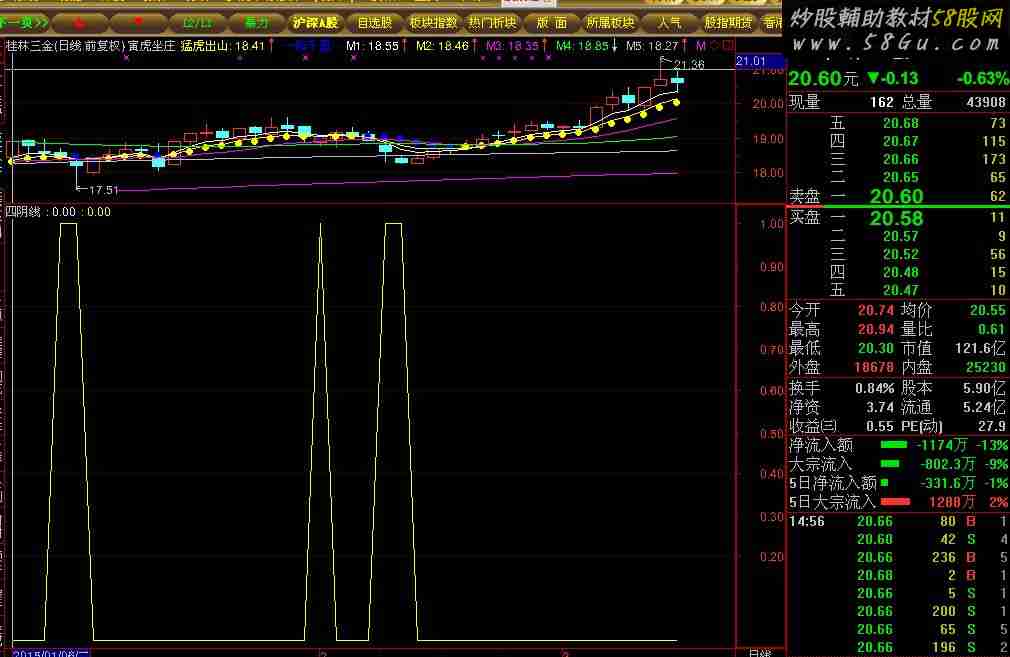
Task: Click the 四阴线 : 0.00 : 0.00 indicator label
Action: (x=58, y=212)
